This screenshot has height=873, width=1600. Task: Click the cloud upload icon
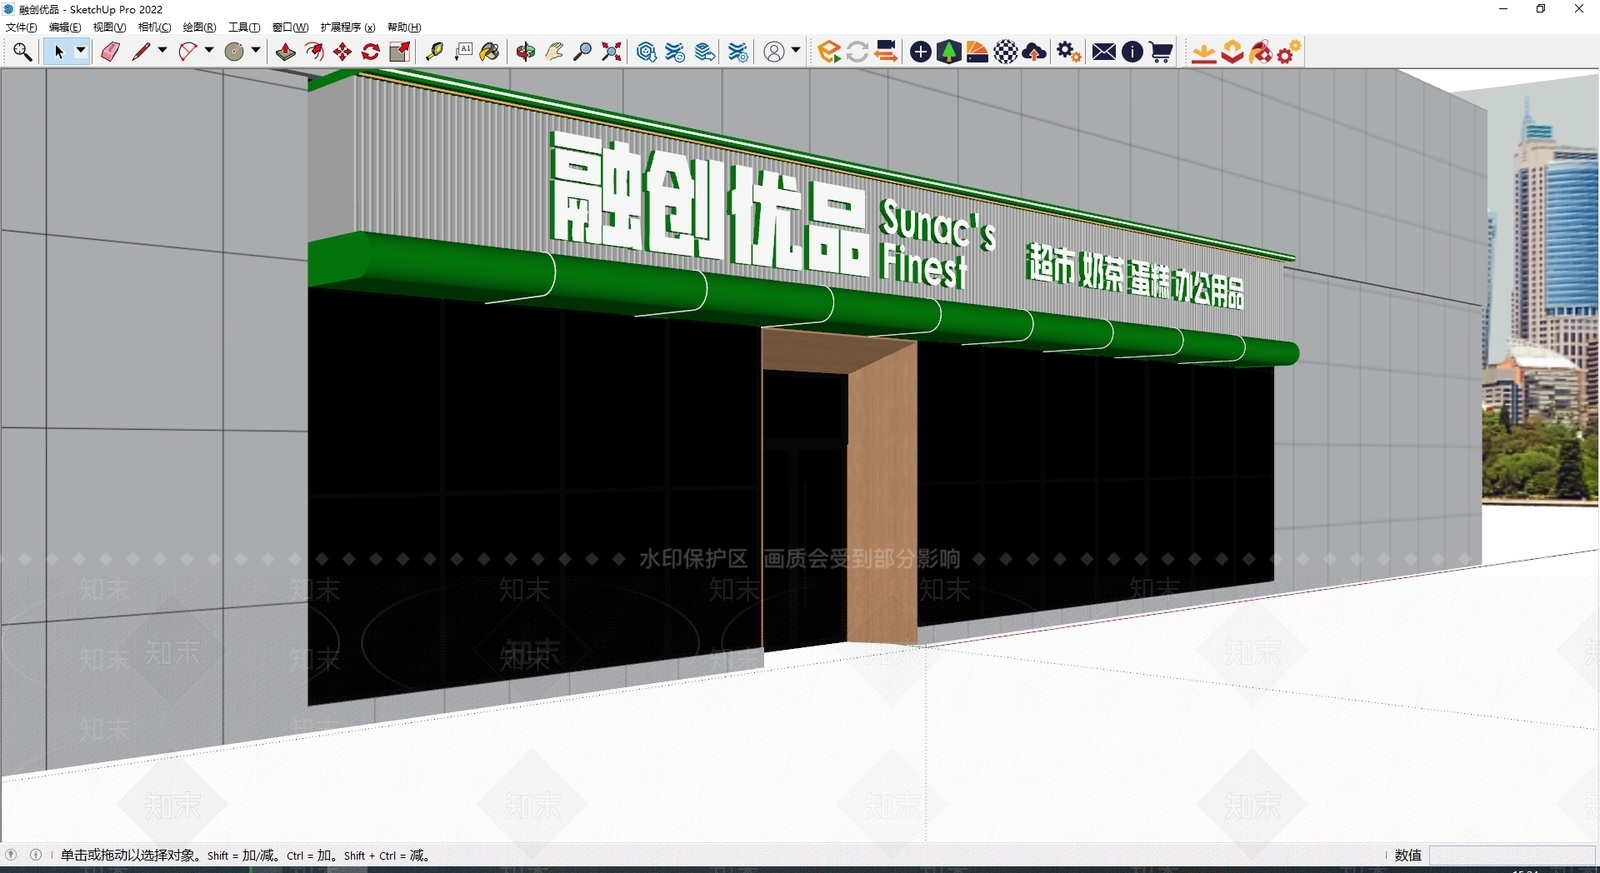(x=1034, y=52)
